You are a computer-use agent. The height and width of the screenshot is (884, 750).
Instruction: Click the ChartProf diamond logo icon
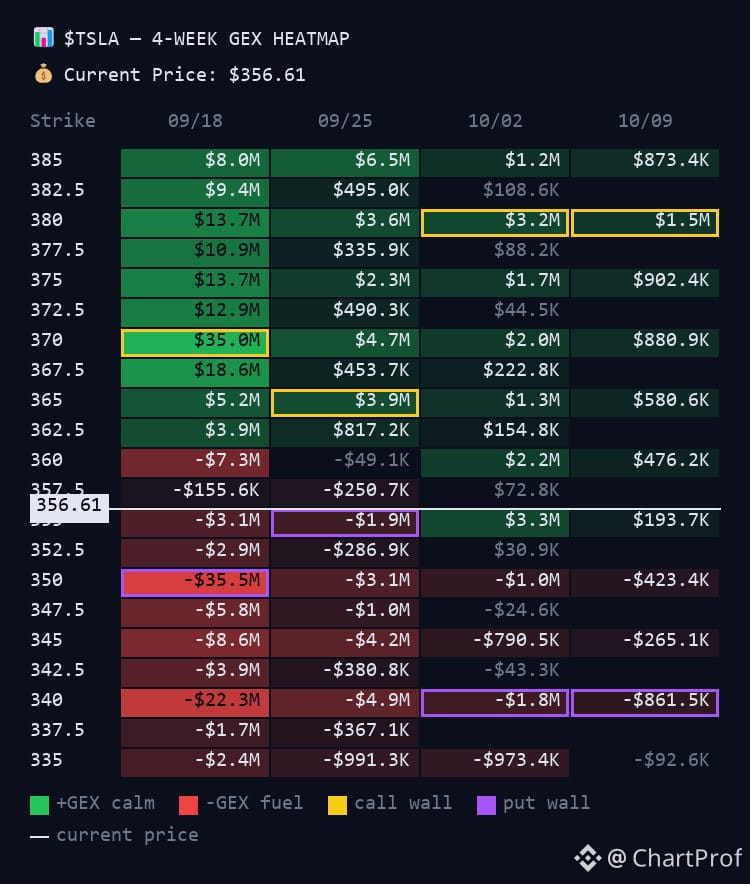coord(588,858)
